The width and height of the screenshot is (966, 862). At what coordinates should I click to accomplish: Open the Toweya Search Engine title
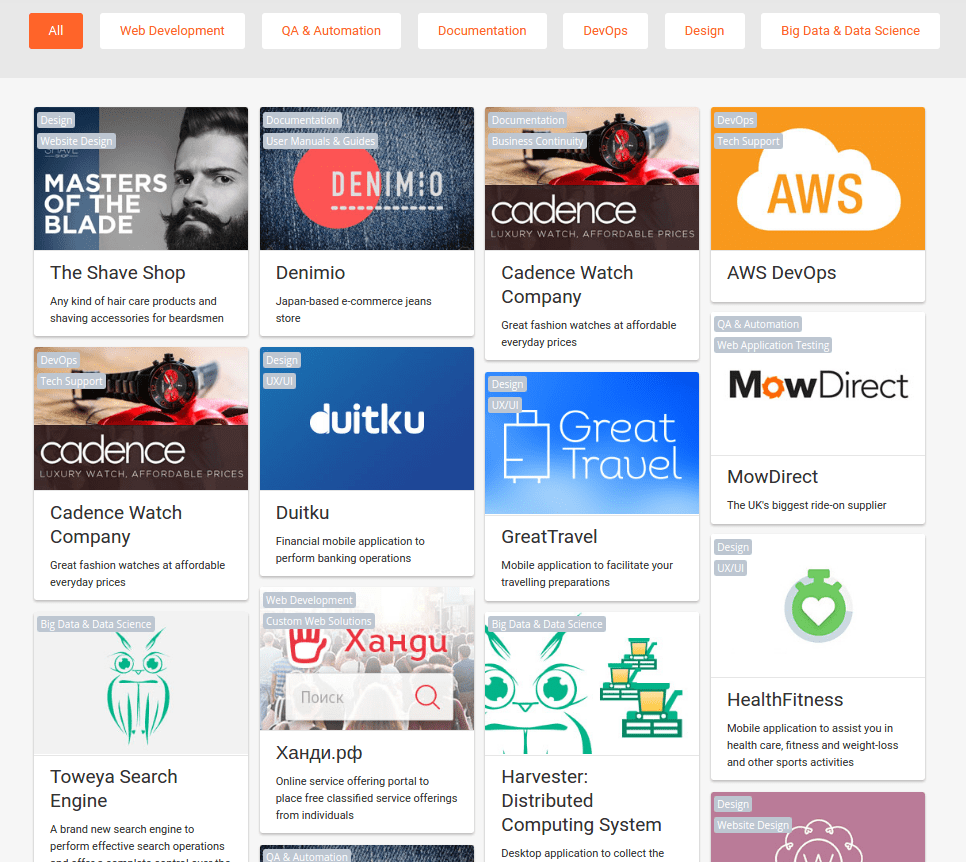(113, 789)
